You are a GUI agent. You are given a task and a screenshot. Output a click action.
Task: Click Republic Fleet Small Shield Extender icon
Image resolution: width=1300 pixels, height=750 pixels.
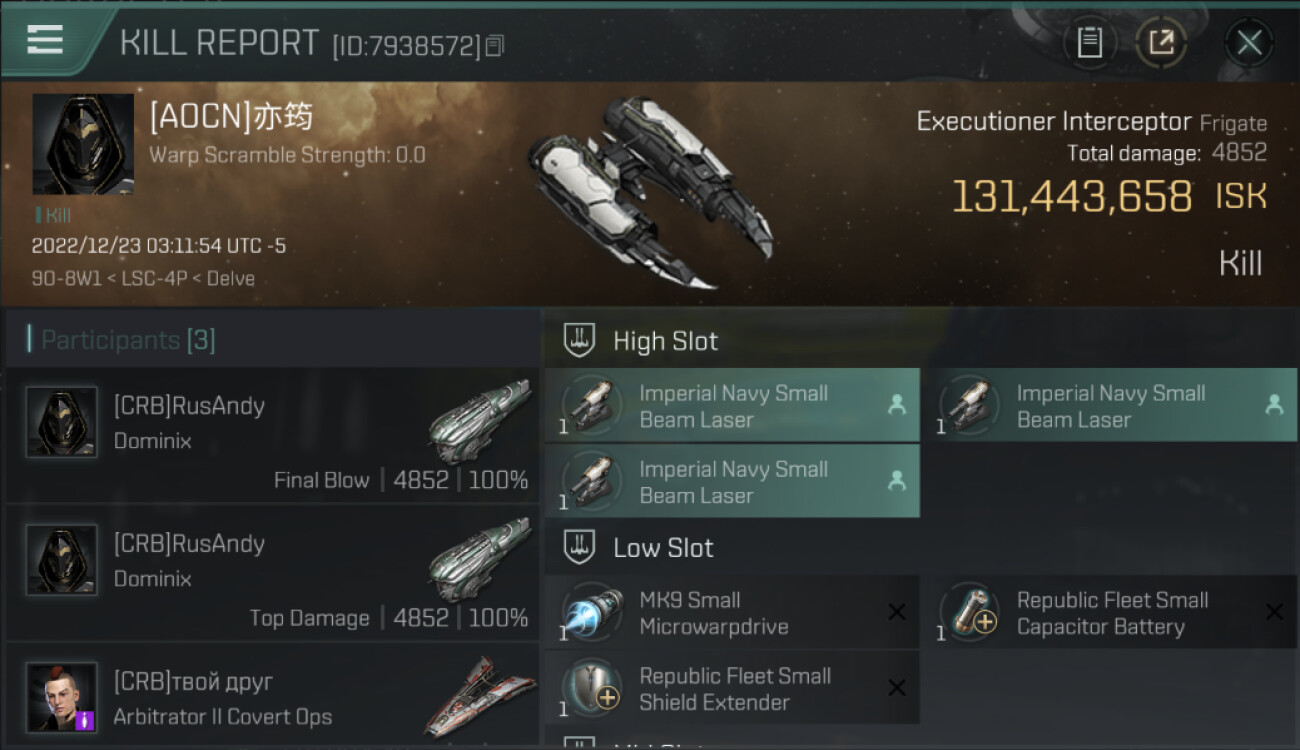pyautogui.click(x=592, y=688)
